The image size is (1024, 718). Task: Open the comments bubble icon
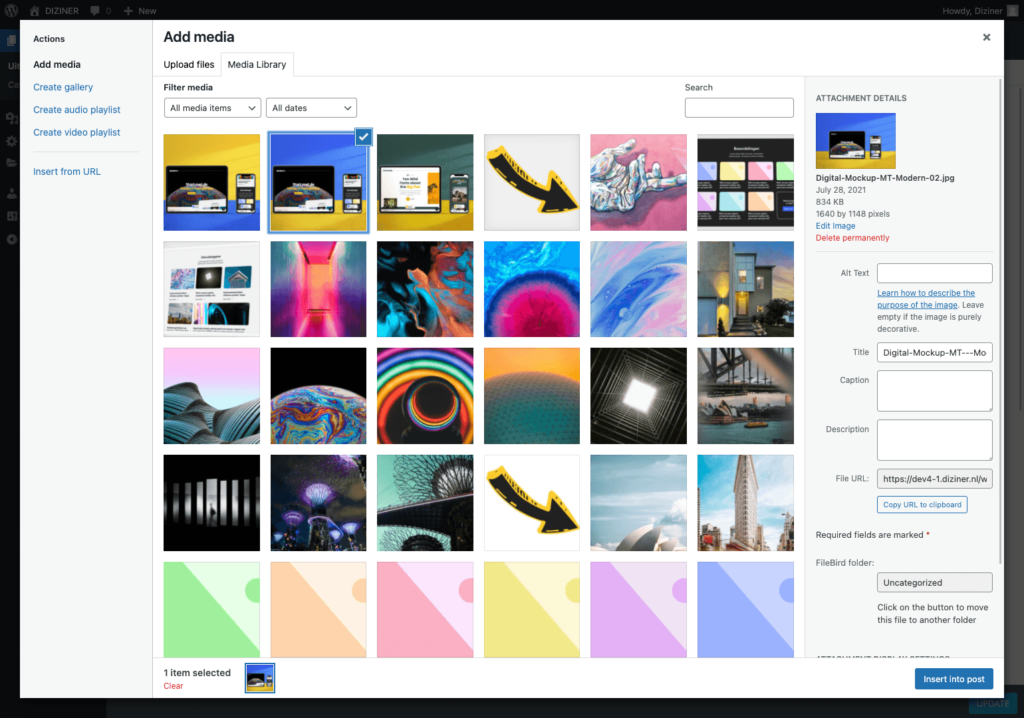(x=94, y=10)
